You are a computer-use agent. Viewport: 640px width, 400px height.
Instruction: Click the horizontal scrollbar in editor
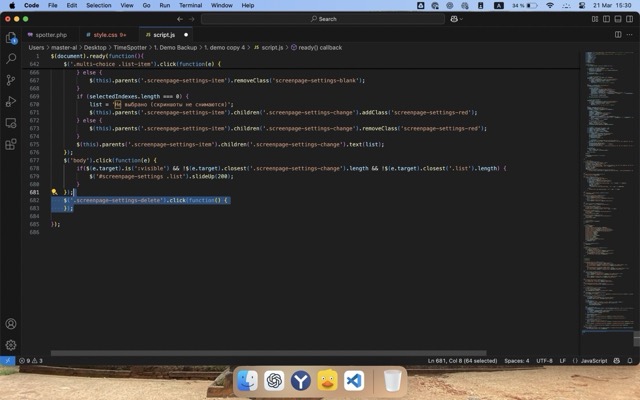point(268,352)
